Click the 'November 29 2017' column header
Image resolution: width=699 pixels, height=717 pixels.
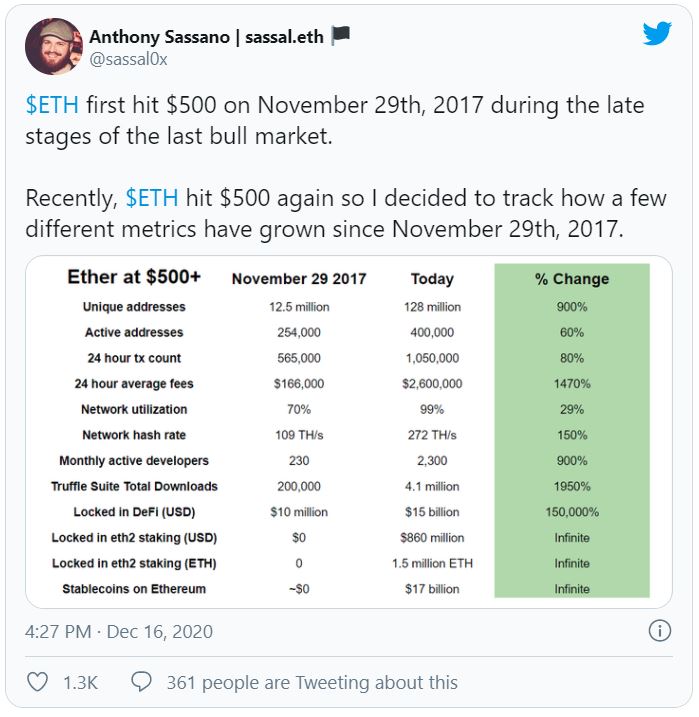(299, 278)
